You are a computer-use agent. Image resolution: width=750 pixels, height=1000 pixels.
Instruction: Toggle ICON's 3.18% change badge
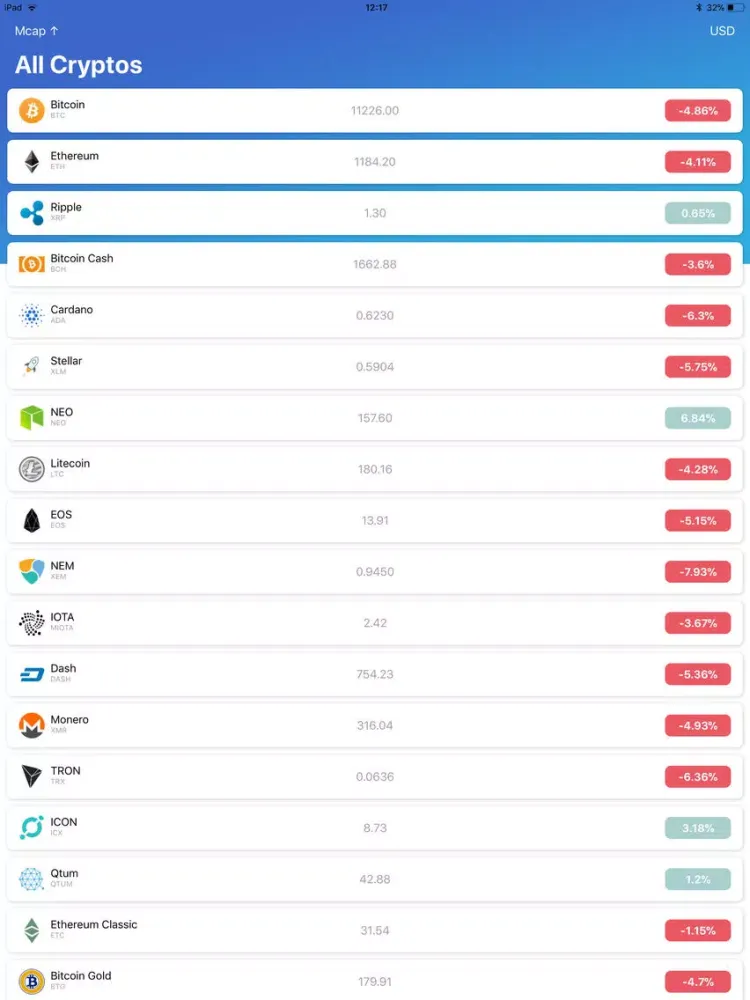point(698,828)
